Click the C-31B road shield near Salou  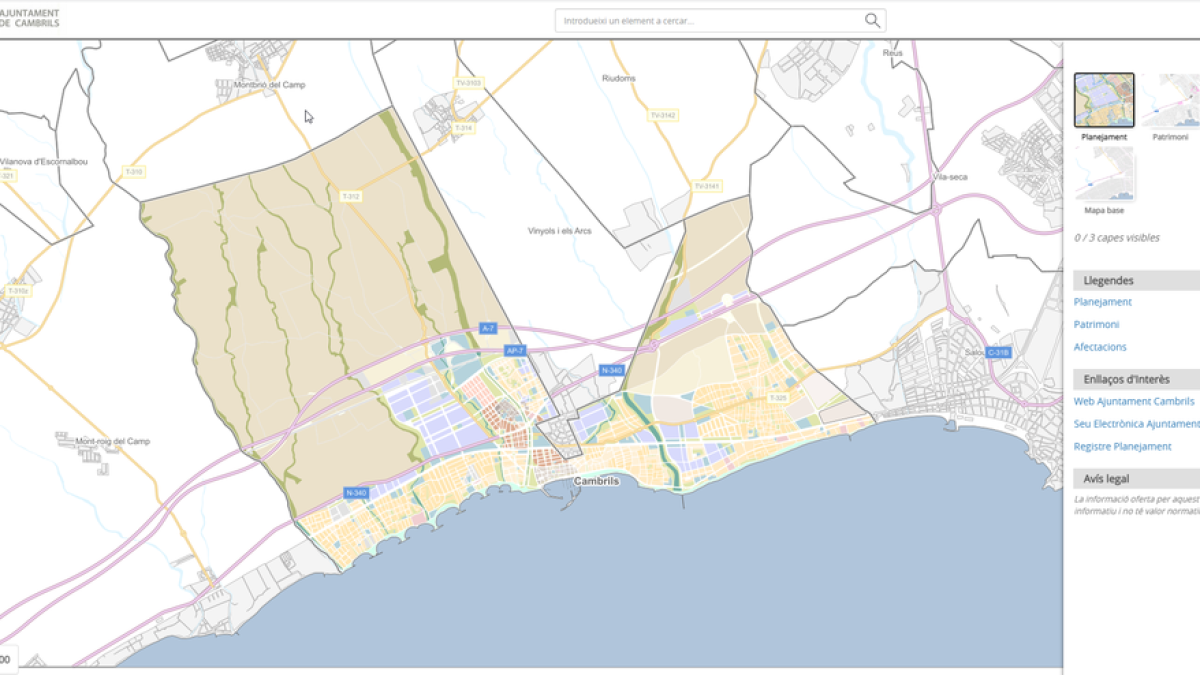[x=997, y=351]
